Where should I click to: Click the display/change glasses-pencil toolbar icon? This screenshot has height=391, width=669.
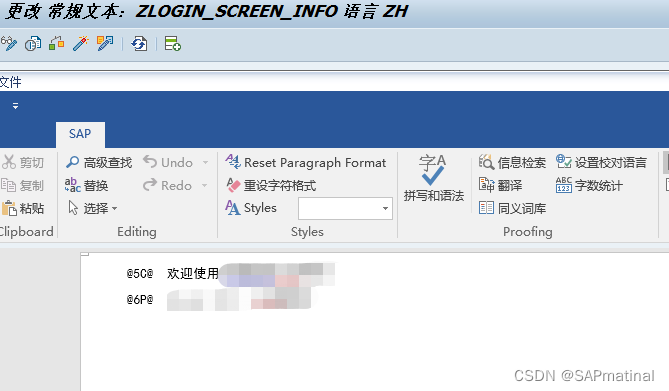(x=9, y=43)
